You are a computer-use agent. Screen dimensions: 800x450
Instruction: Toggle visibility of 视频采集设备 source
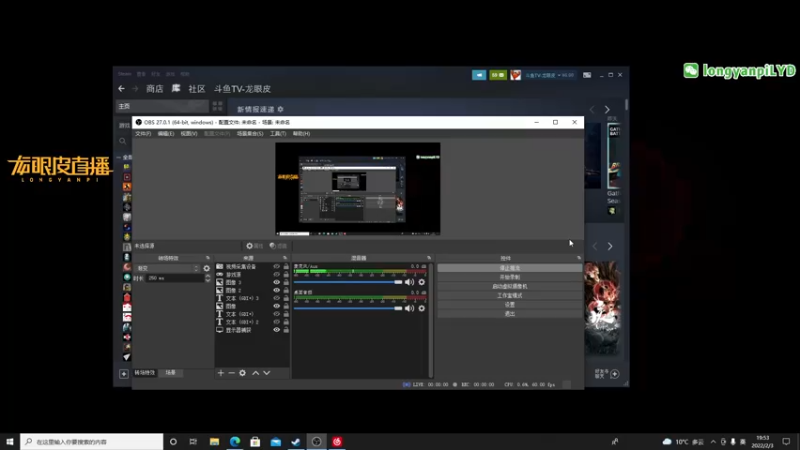pyautogui.click(x=277, y=266)
